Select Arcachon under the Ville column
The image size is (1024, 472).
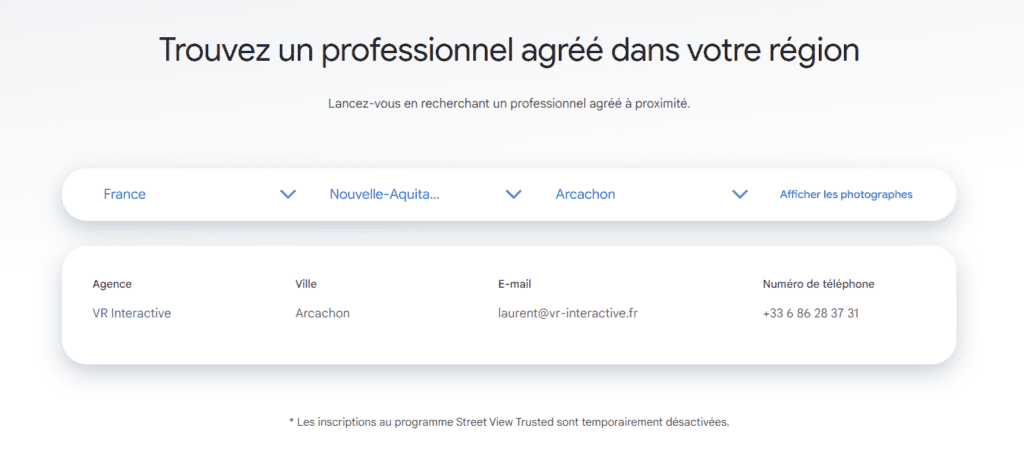323,313
